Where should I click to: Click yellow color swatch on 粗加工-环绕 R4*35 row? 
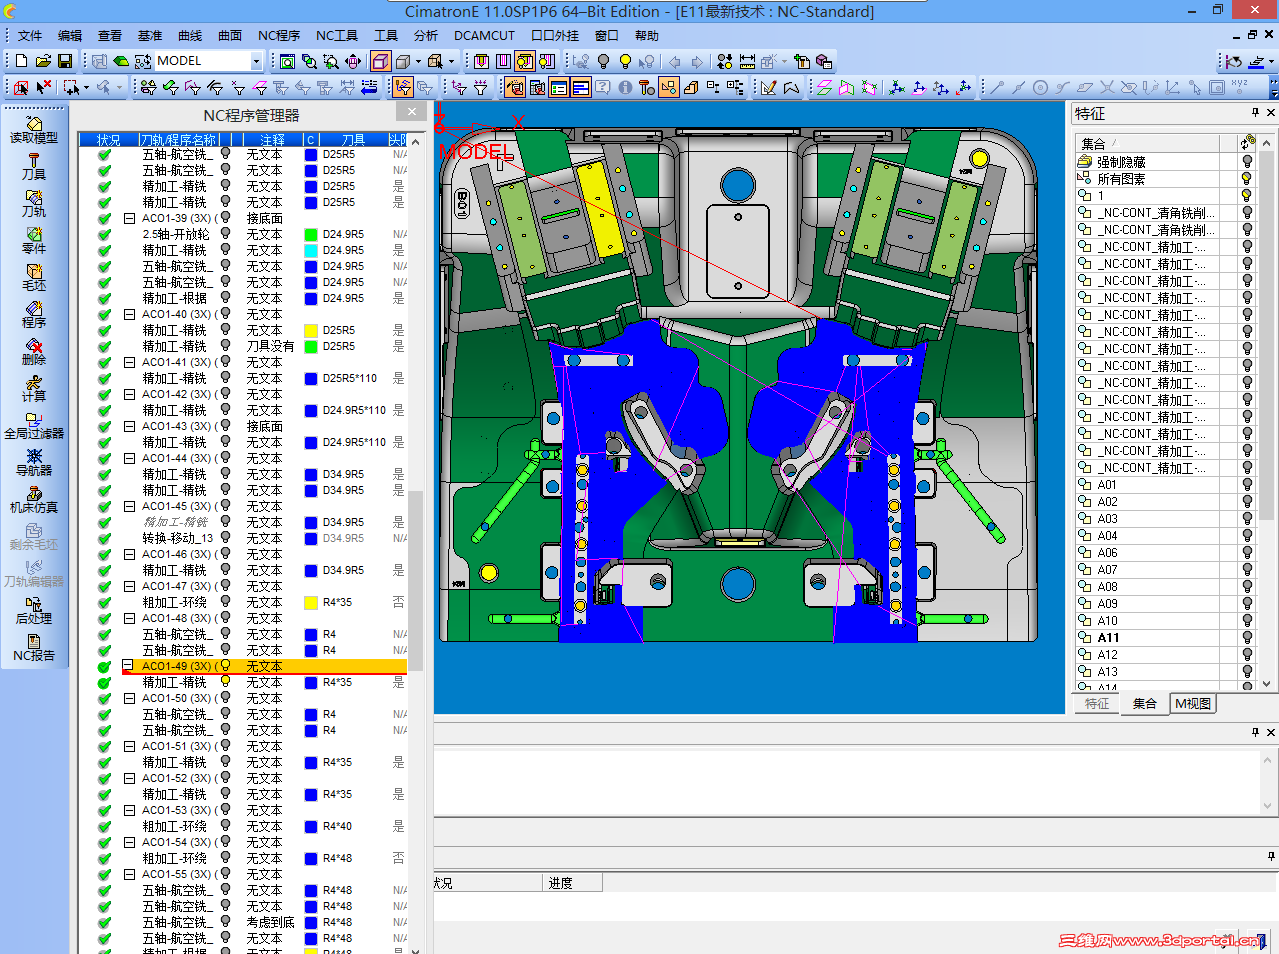coord(311,602)
